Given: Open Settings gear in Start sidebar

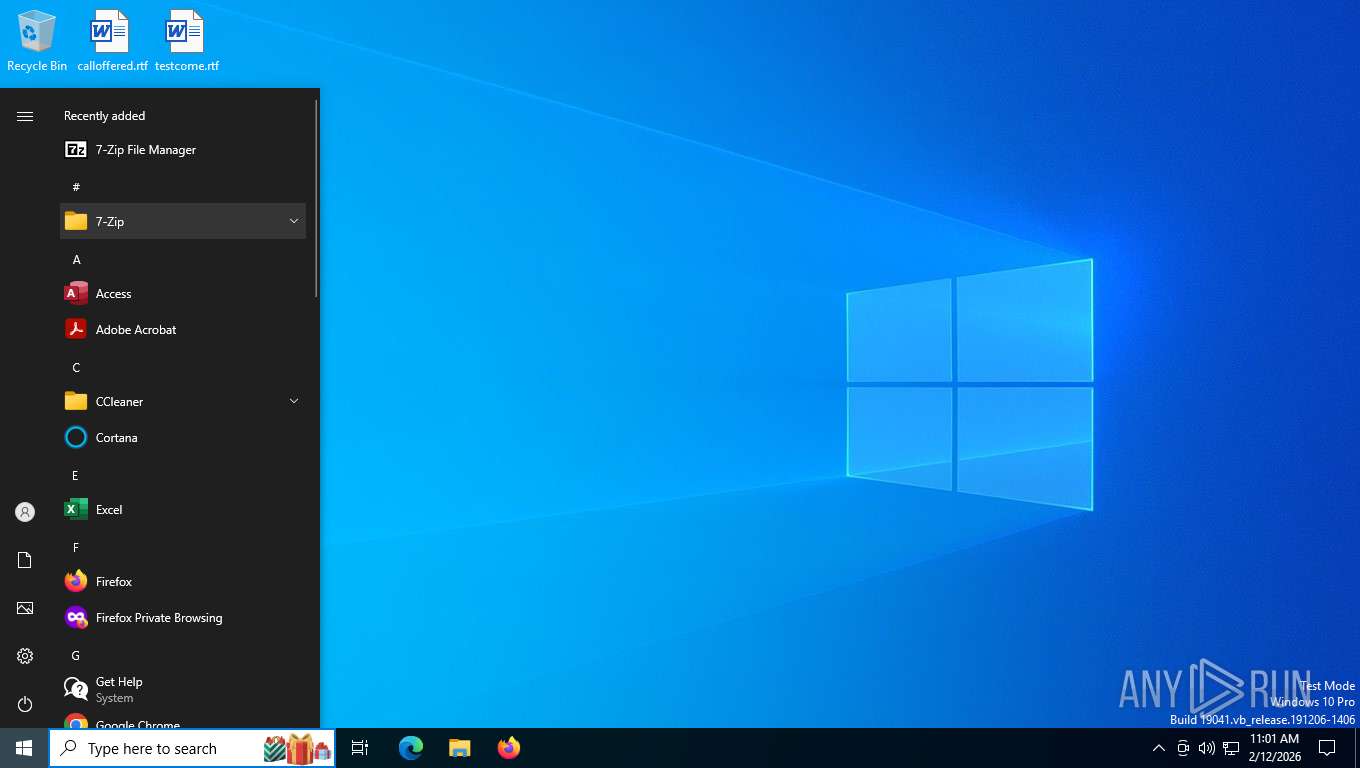Looking at the screenshot, I should pos(25,656).
